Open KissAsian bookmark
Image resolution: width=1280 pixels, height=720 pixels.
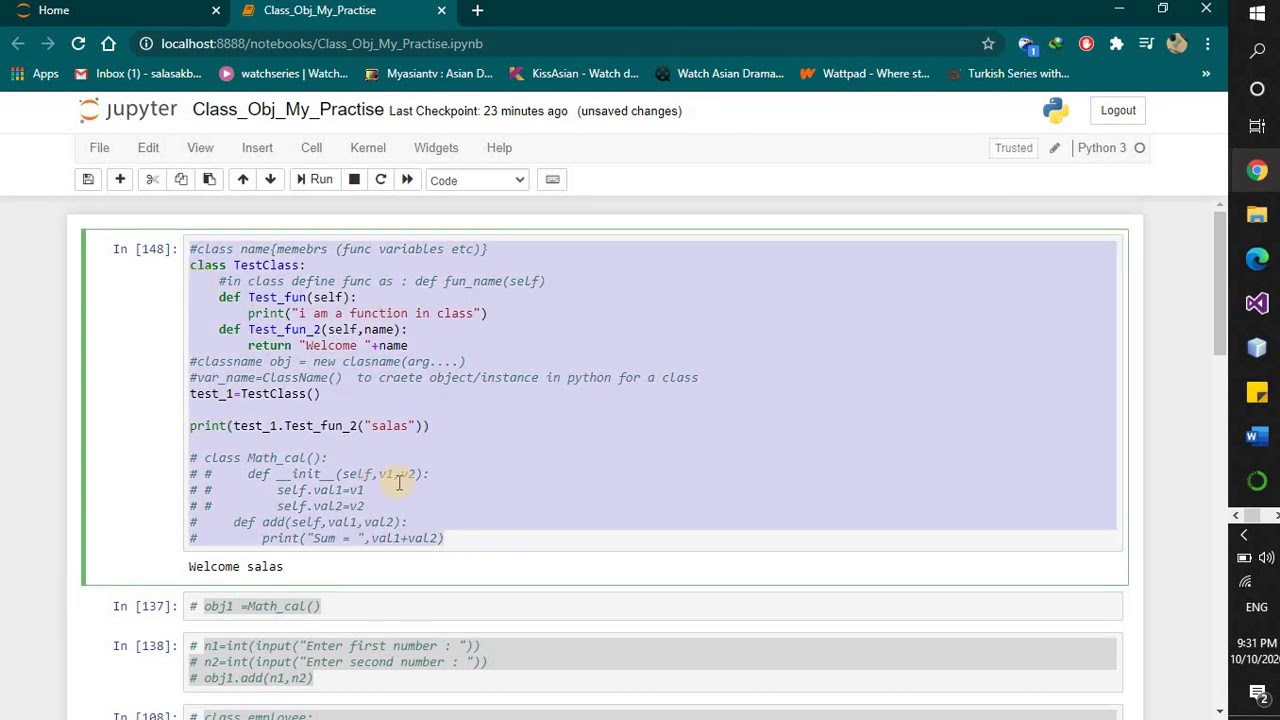(573, 73)
